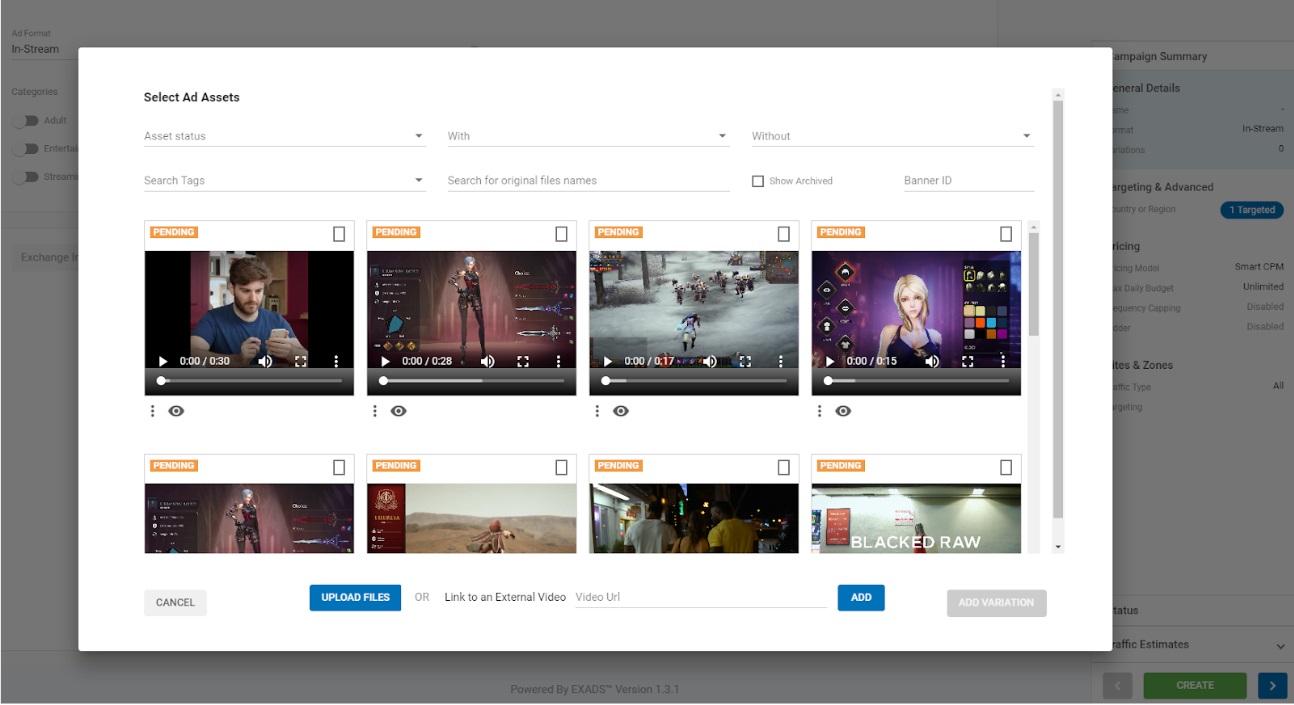Click the eye icon below the 0:28 video
The height and width of the screenshot is (705, 1294).
(398, 411)
